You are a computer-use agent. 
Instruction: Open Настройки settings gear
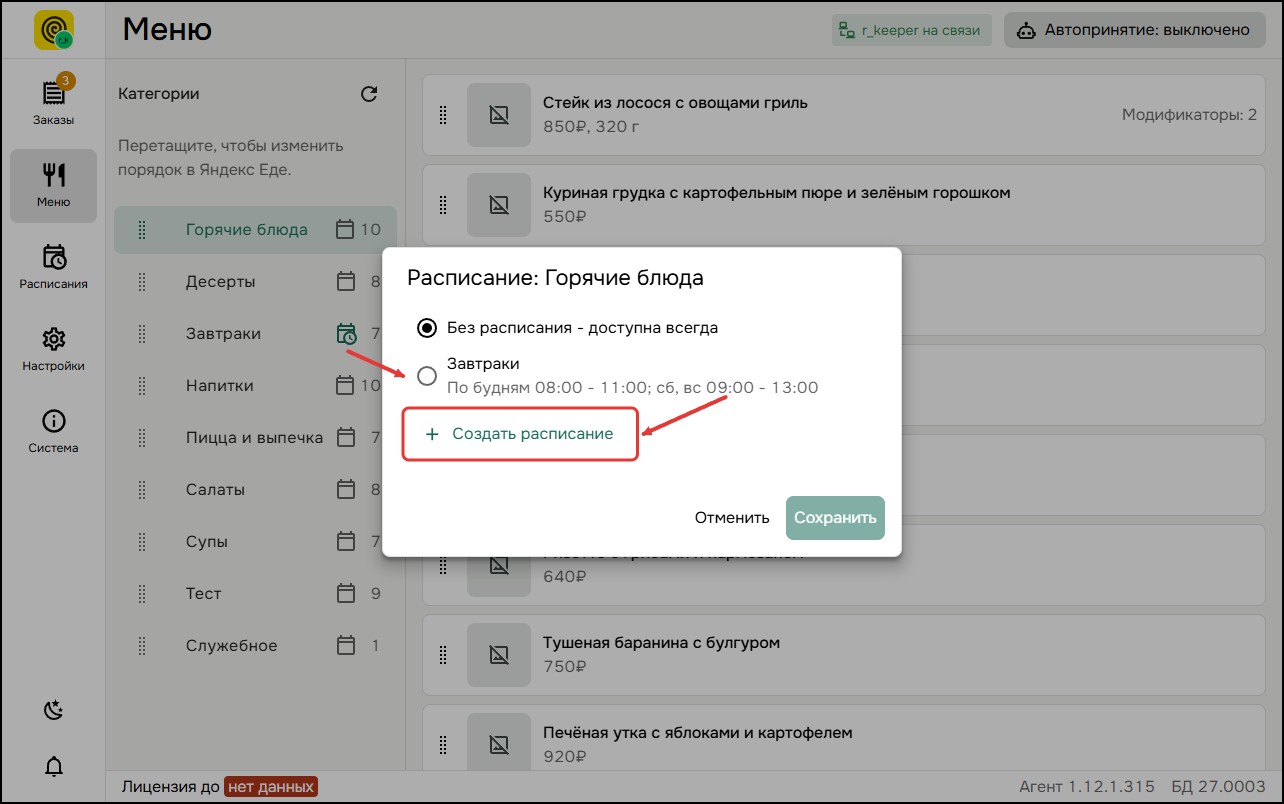[53, 349]
